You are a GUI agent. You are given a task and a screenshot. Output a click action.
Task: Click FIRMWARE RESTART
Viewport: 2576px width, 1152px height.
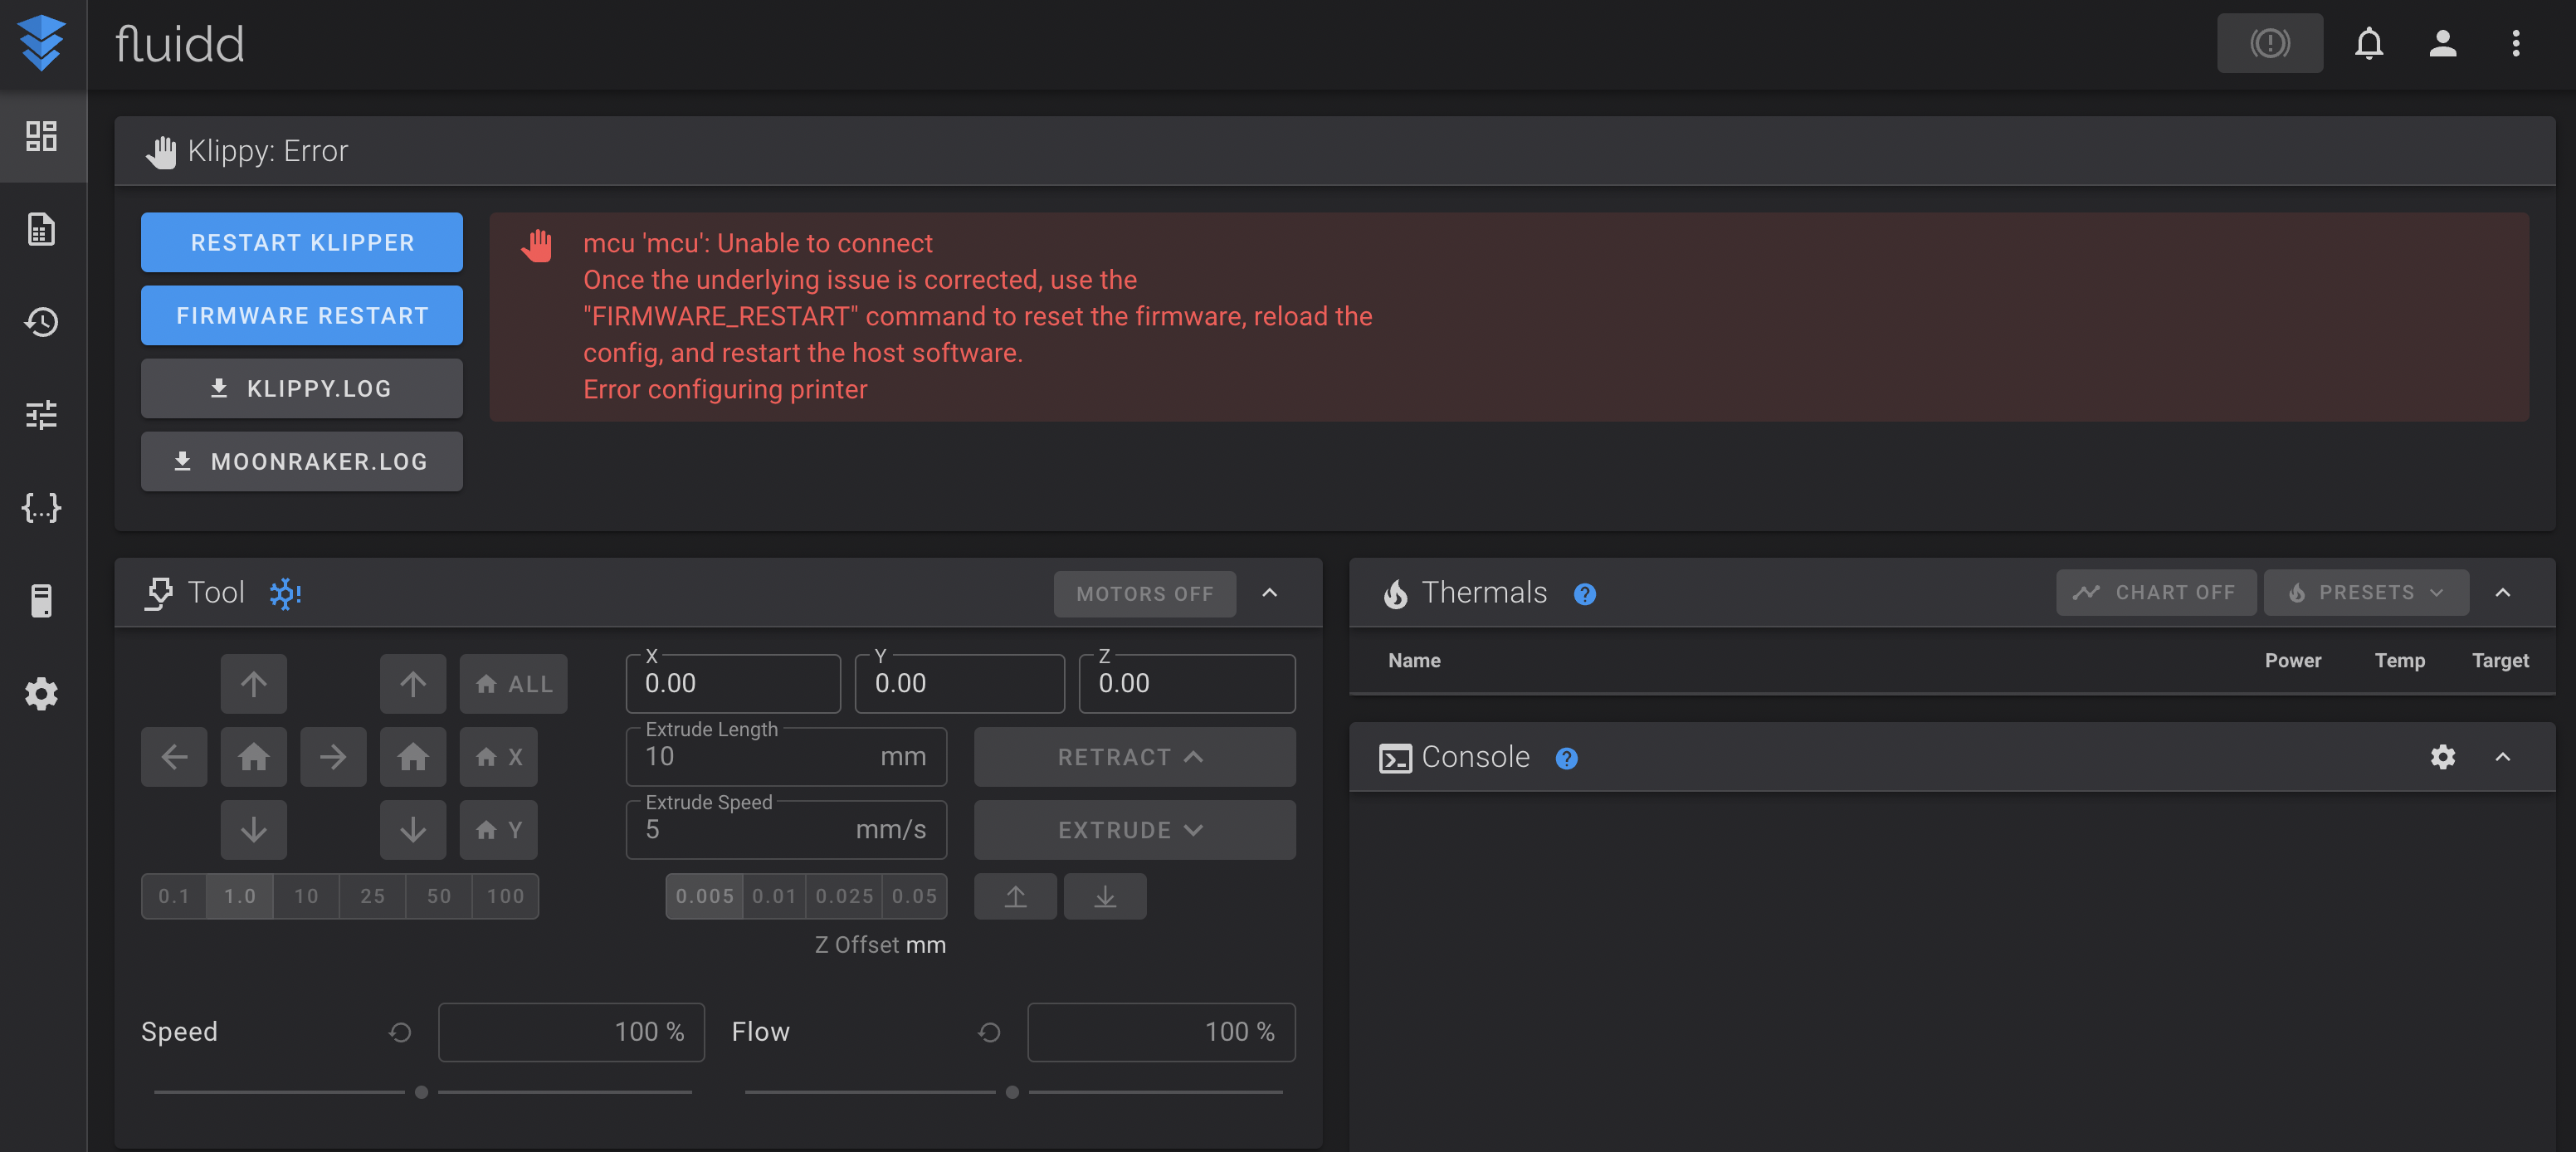302,315
